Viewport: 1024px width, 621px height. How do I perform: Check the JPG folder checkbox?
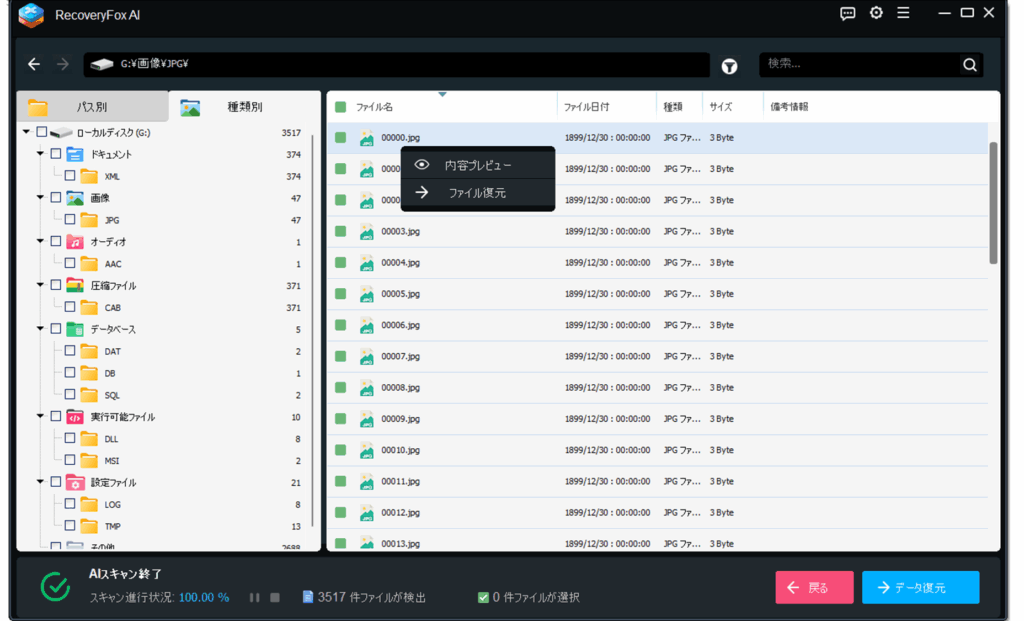[x=70, y=219]
